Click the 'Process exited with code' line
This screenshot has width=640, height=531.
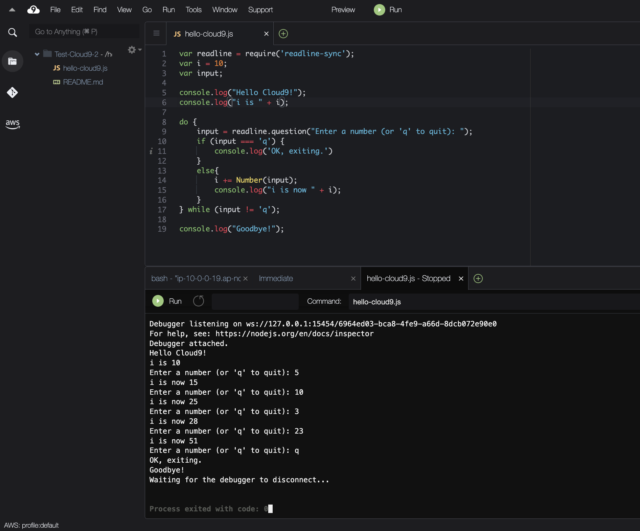point(208,509)
